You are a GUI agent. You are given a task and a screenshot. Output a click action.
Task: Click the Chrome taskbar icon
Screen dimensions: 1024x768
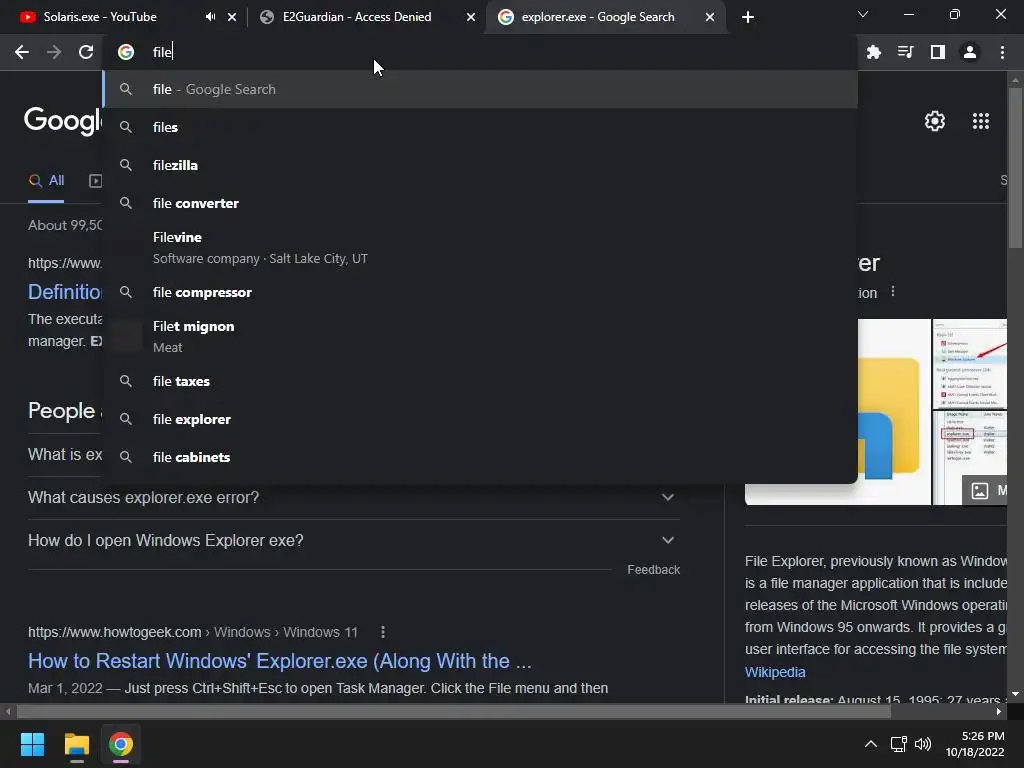tap(121, 744)
